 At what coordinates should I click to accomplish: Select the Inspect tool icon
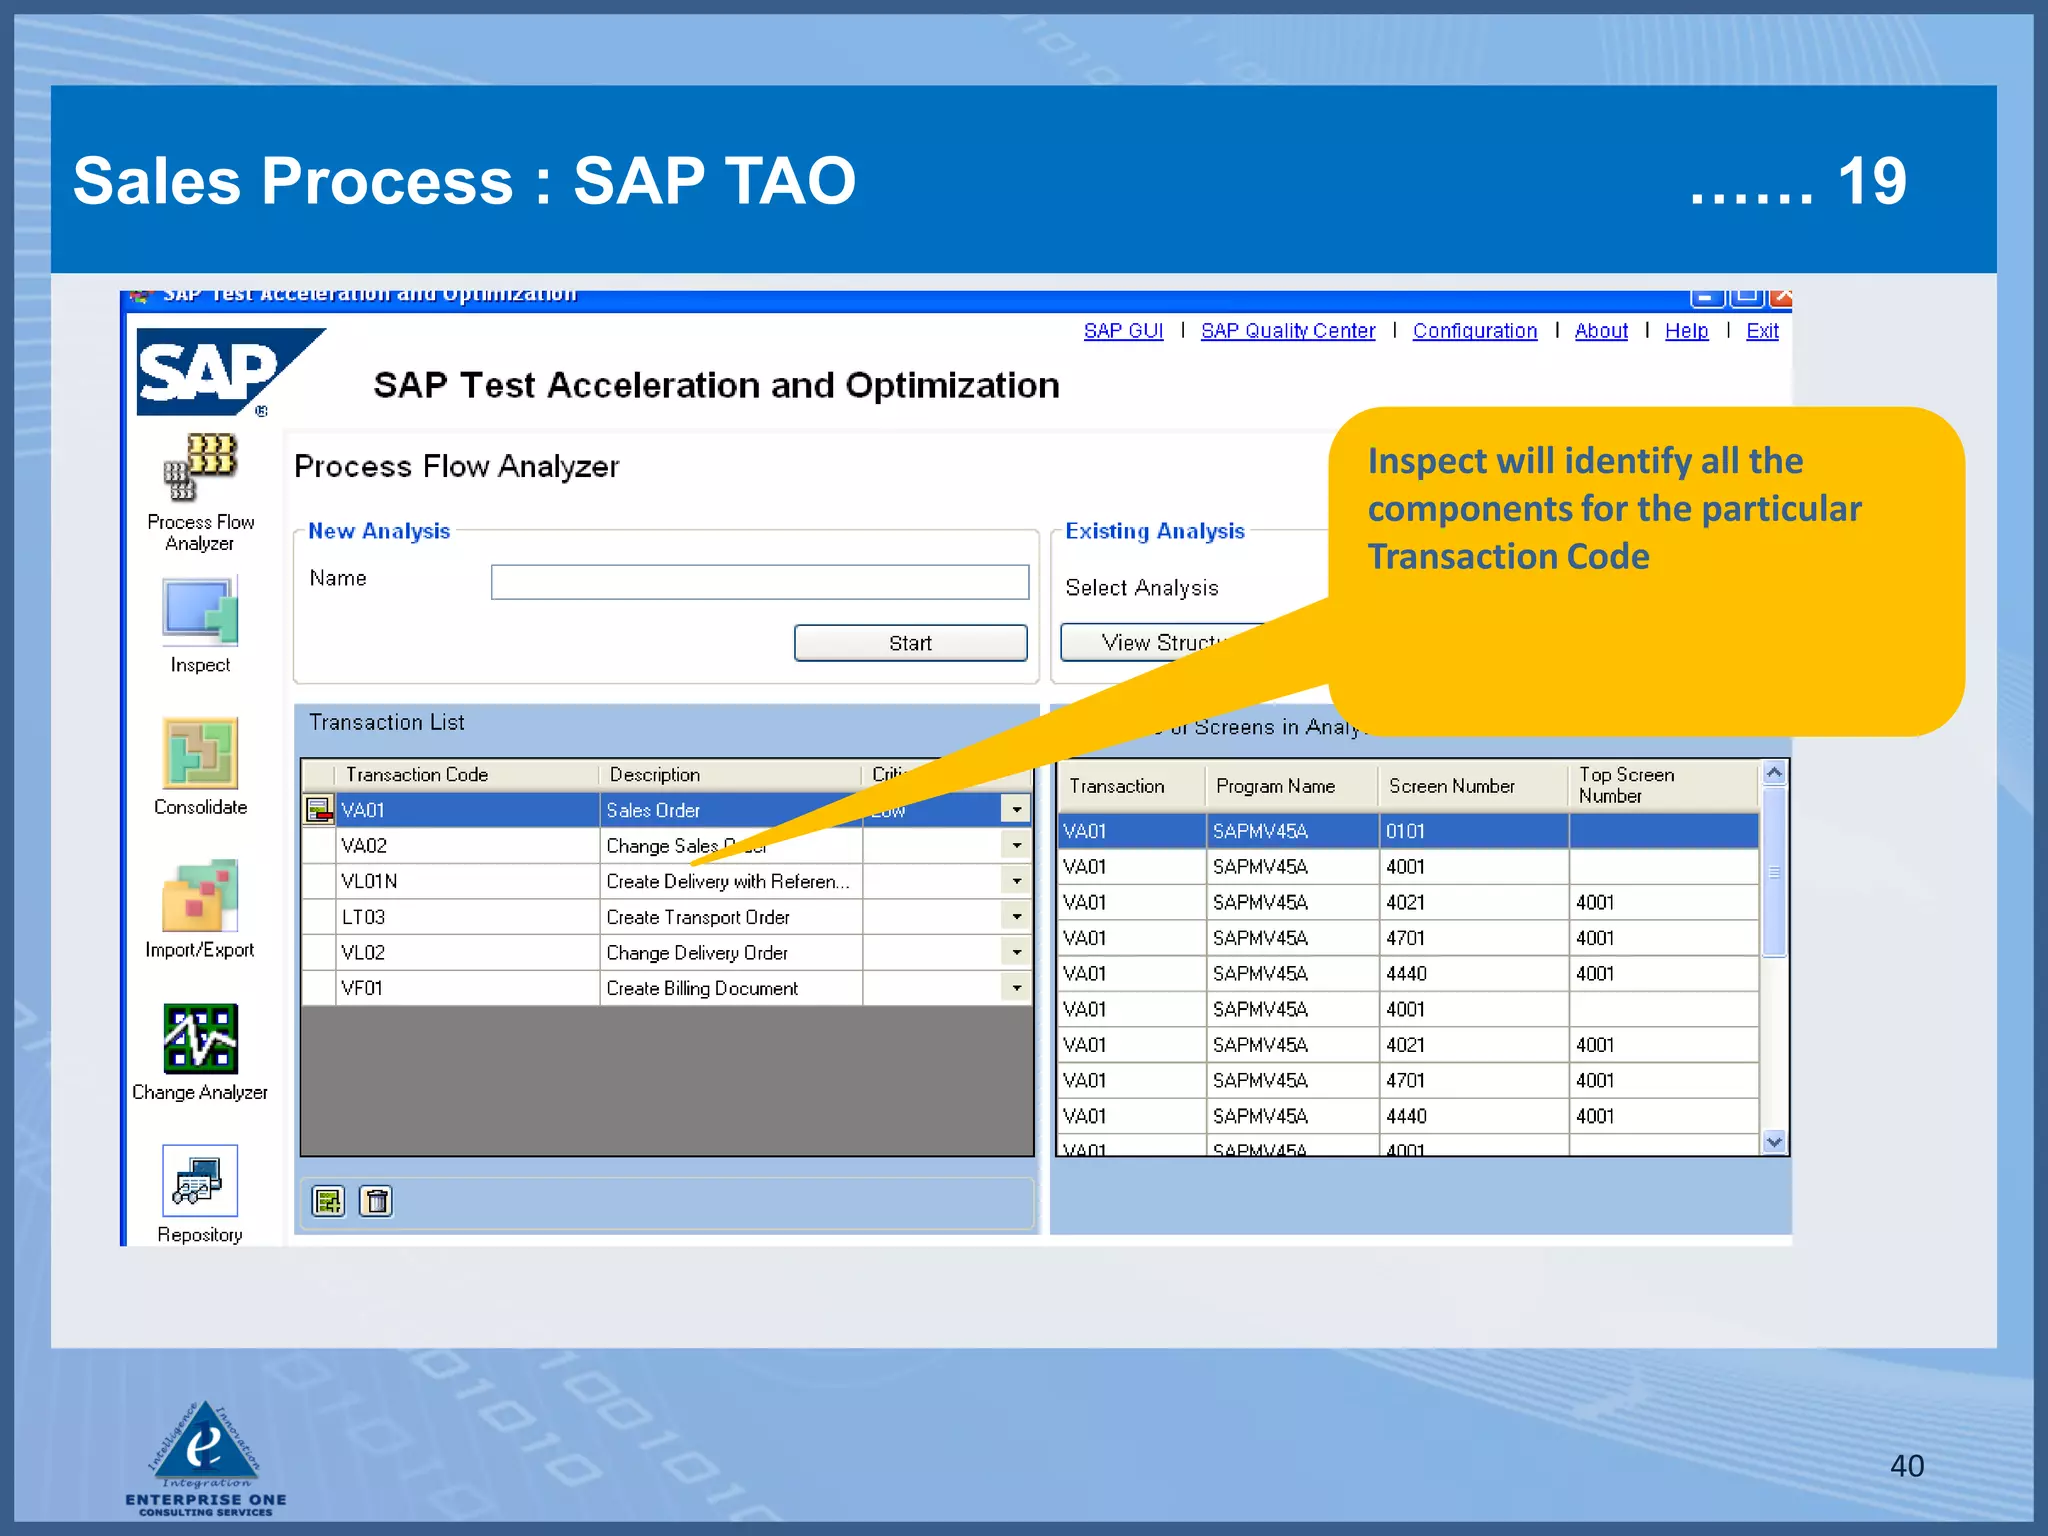point(200,609)
